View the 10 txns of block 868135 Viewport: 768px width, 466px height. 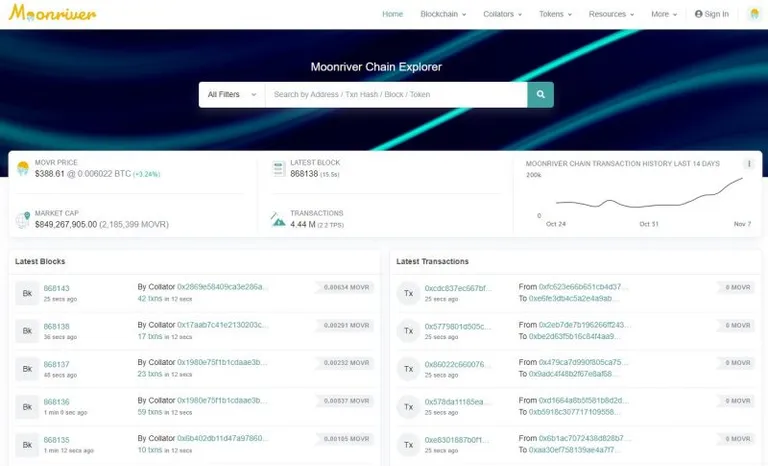(x=149, y=450)
